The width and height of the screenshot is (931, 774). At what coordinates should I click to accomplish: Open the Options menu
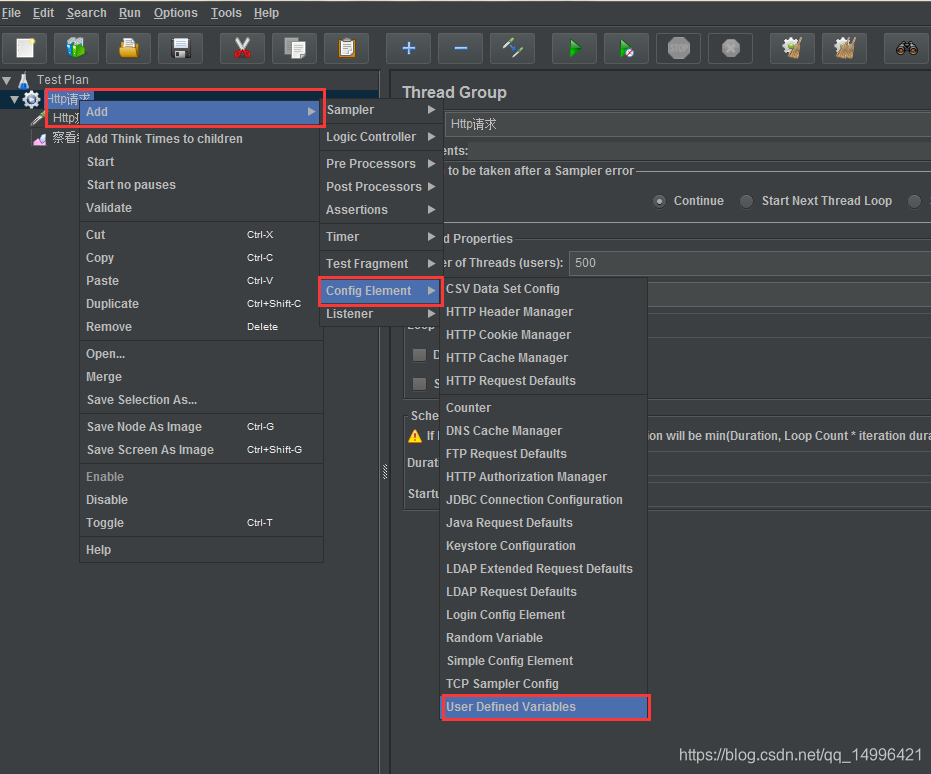[176, 12]
